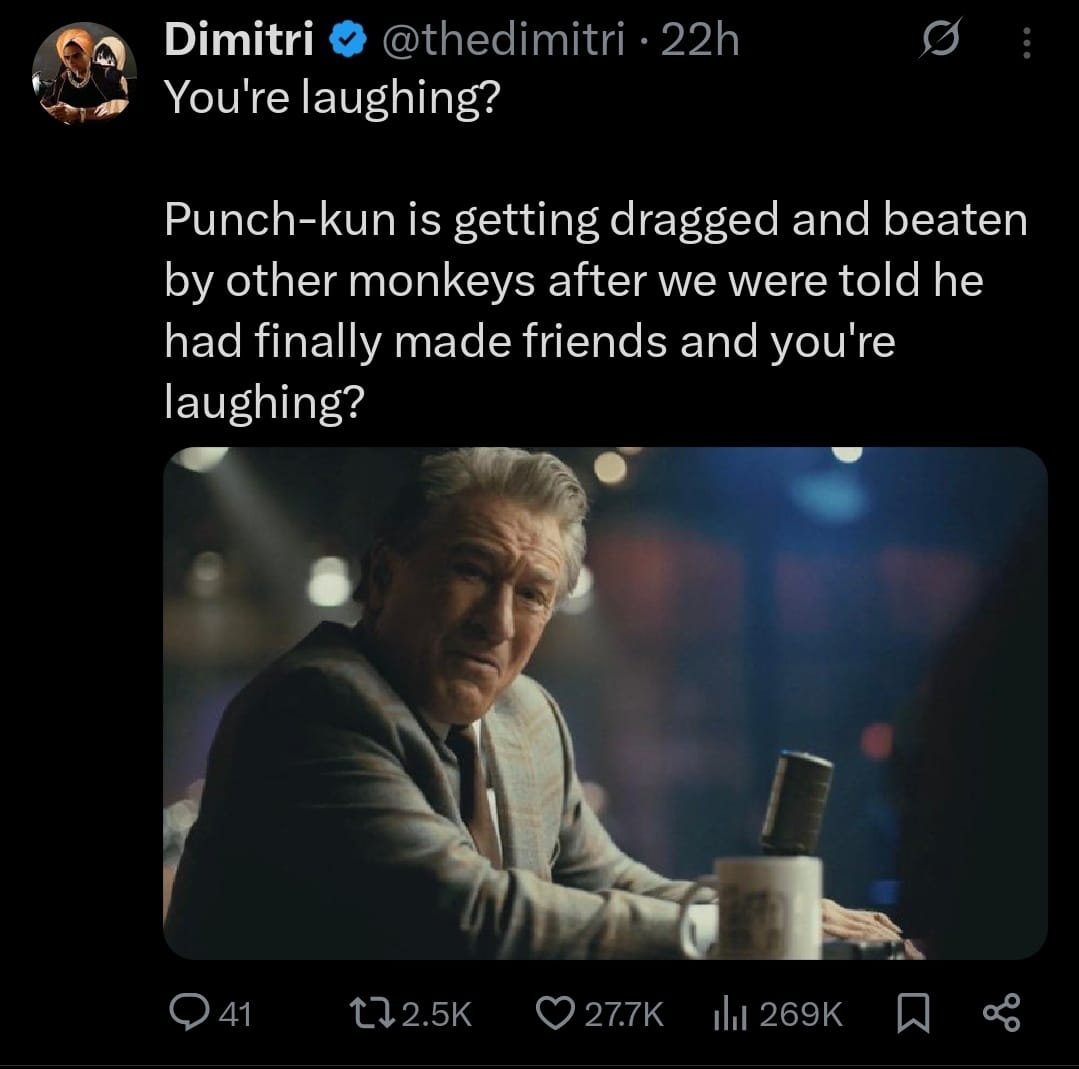1079x1069 pixels.
Task: Open Dimitri's profile picture
Action: tap(84, 70)
